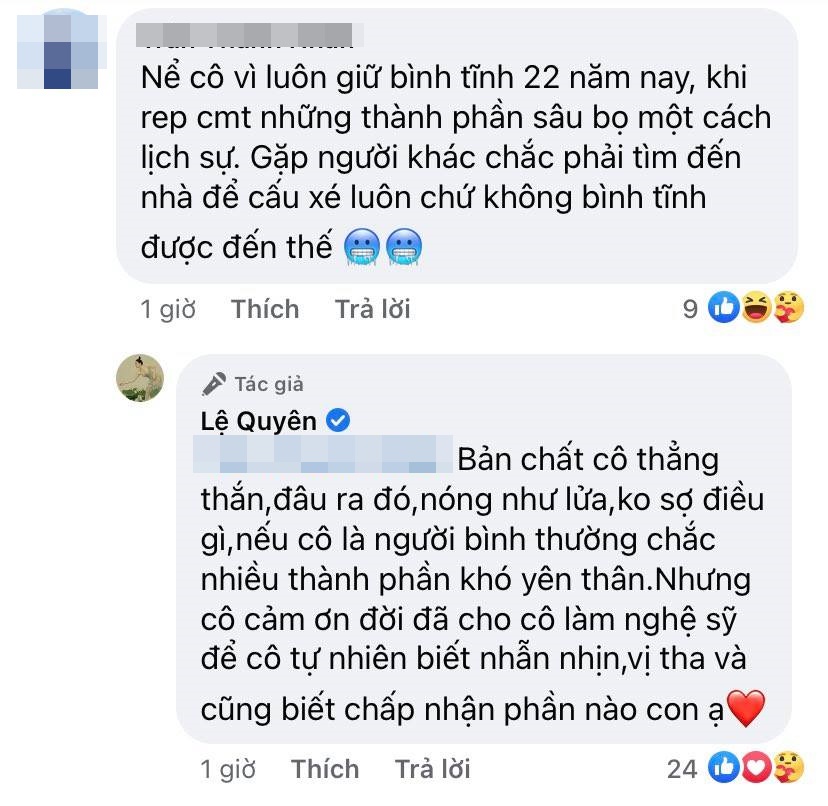
Task: Click the blue verified badge next to Lệ Quyên
Action: 338,421
